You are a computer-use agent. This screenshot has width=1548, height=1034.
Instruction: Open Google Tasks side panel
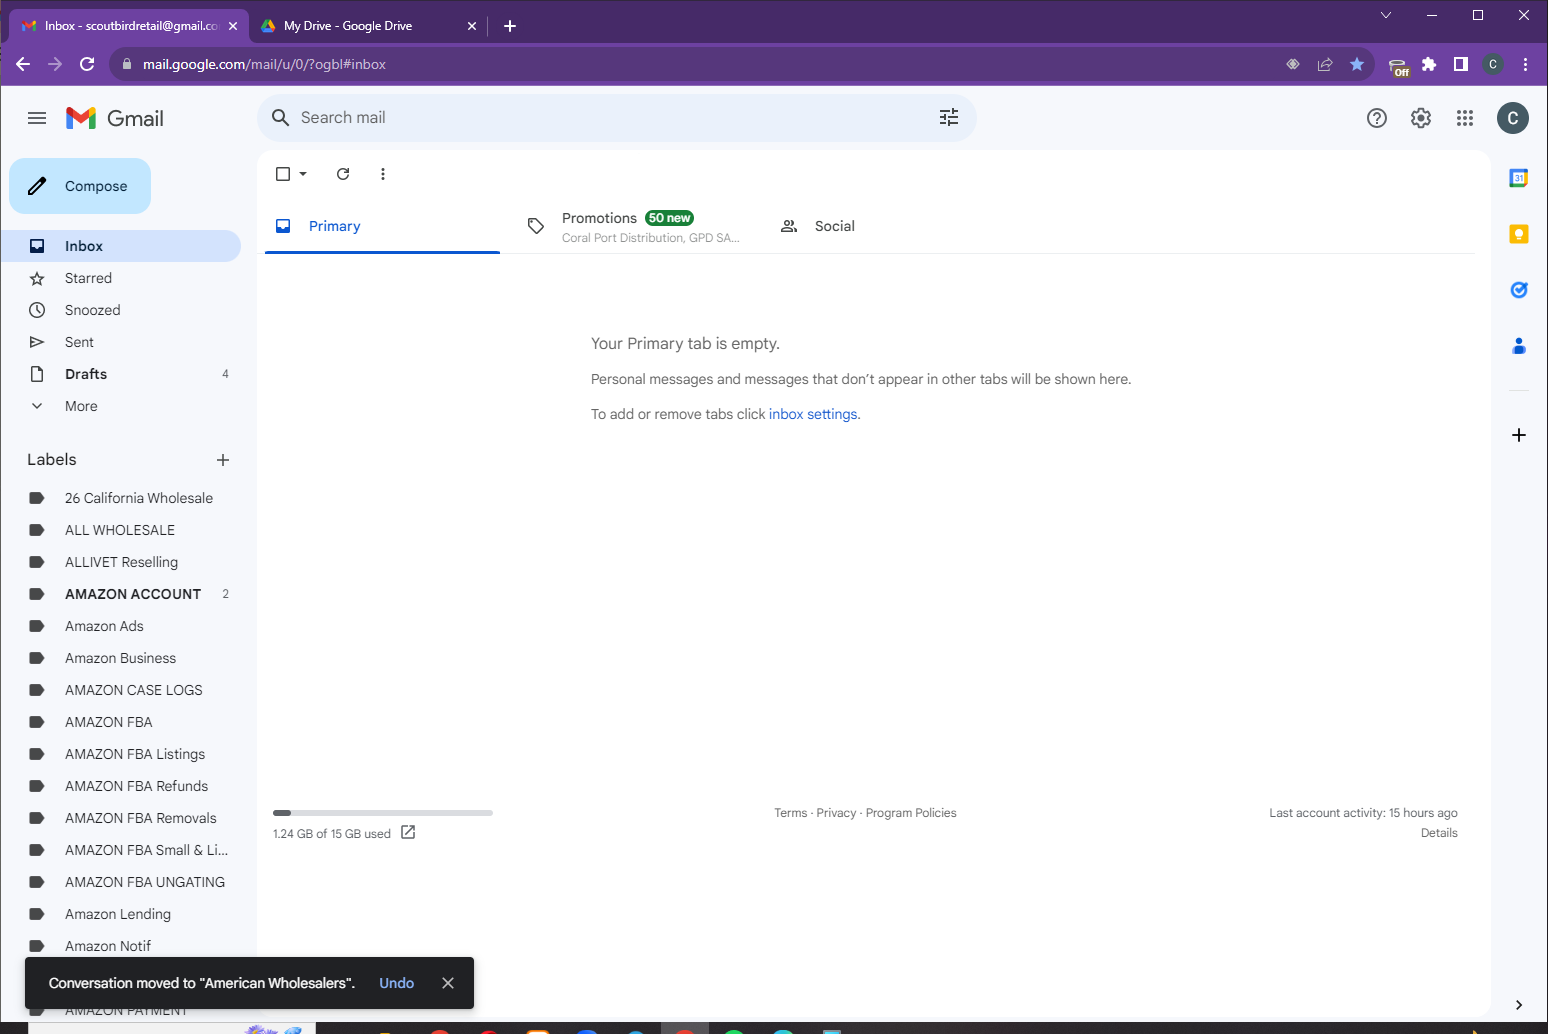pyautogui.click(x=1519, y=290)
